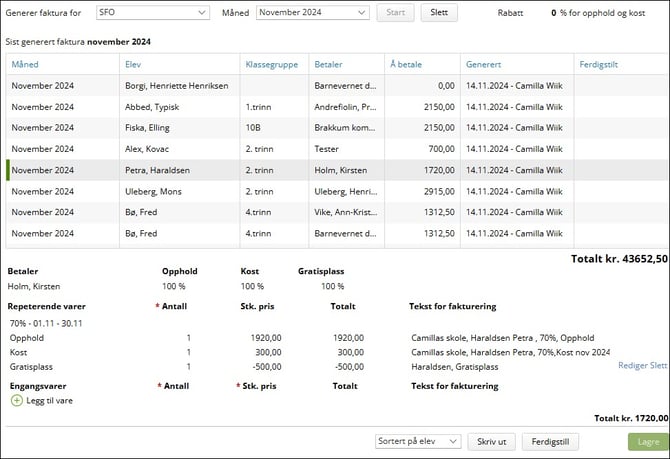670x459 pixels.
Task: Click the Slett link beside Rediger
Action: tap(657, 366)
